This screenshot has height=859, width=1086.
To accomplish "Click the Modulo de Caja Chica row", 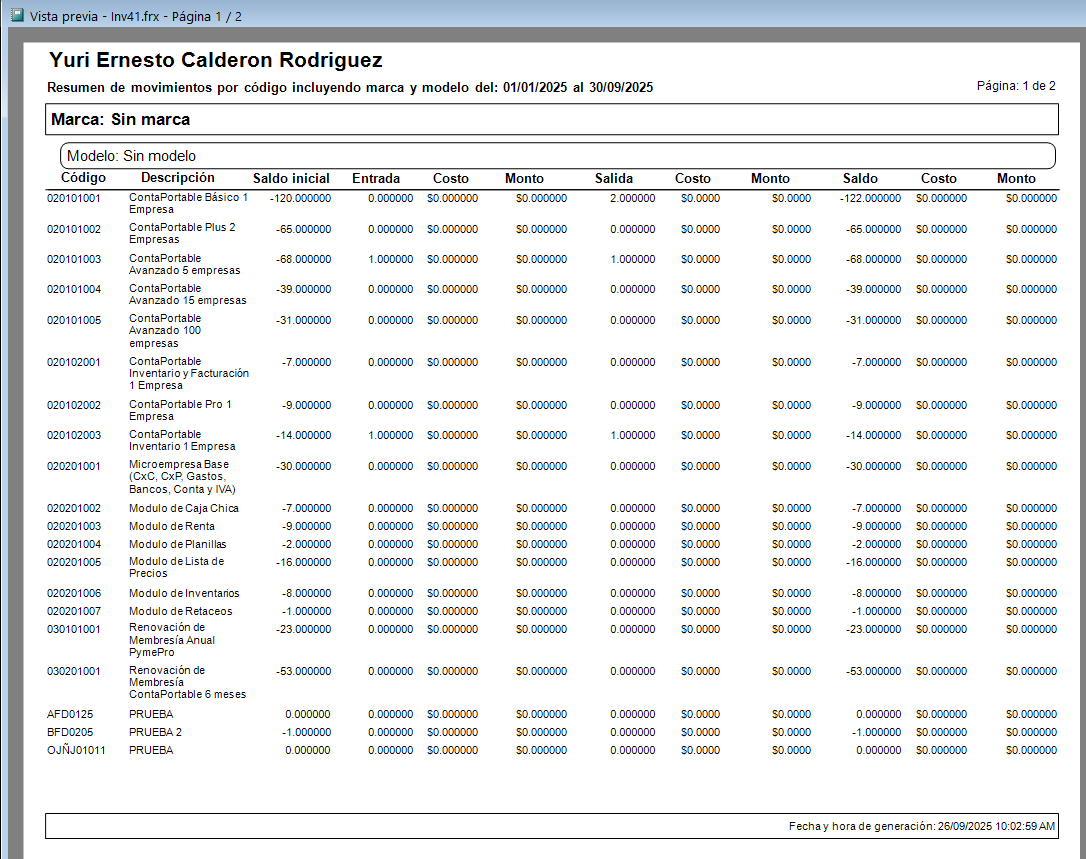I will 552,508.
